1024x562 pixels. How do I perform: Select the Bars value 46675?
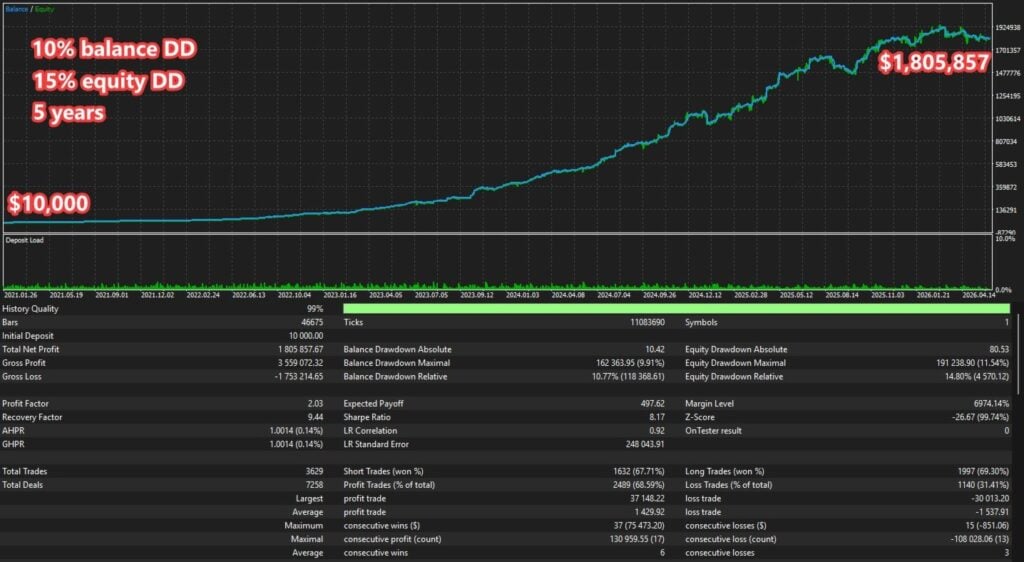tap(312, 322)
